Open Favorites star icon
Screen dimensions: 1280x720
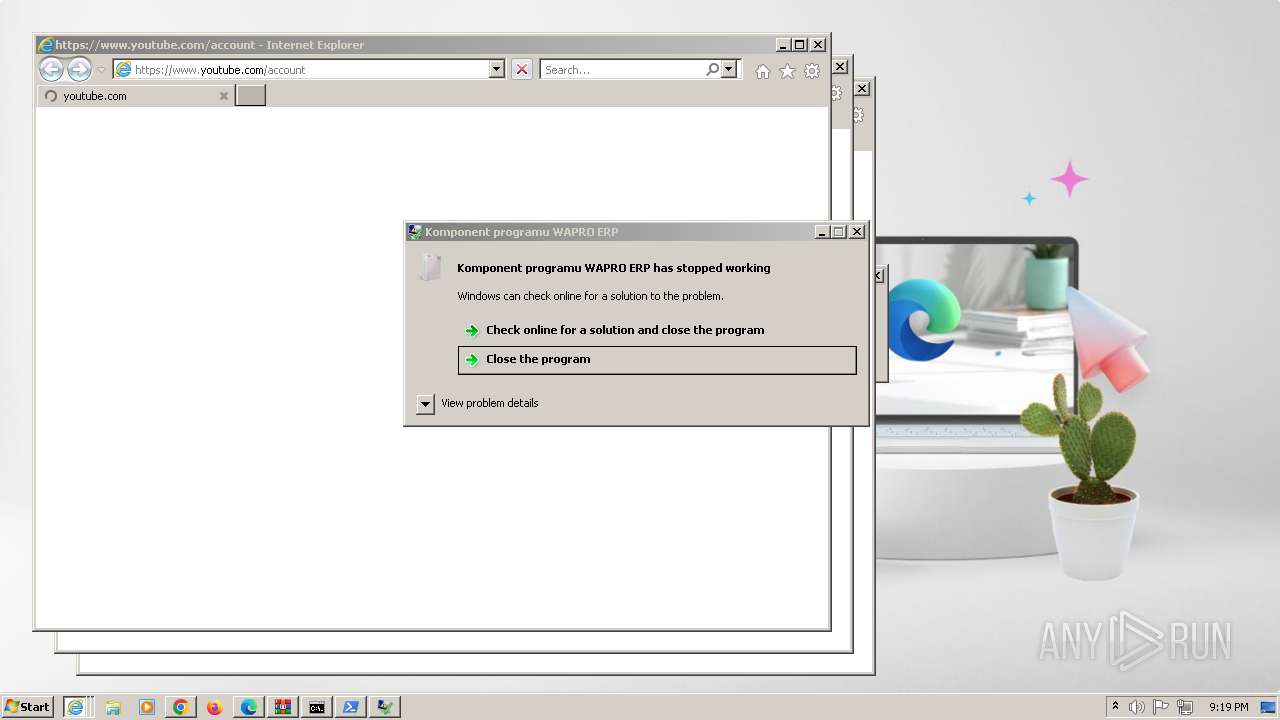tap(787, 71)
